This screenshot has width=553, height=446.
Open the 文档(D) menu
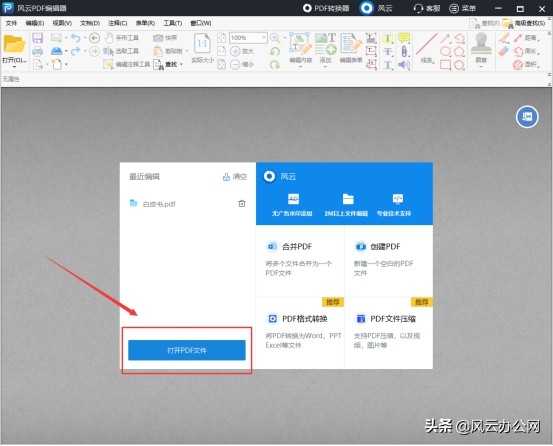90,23
